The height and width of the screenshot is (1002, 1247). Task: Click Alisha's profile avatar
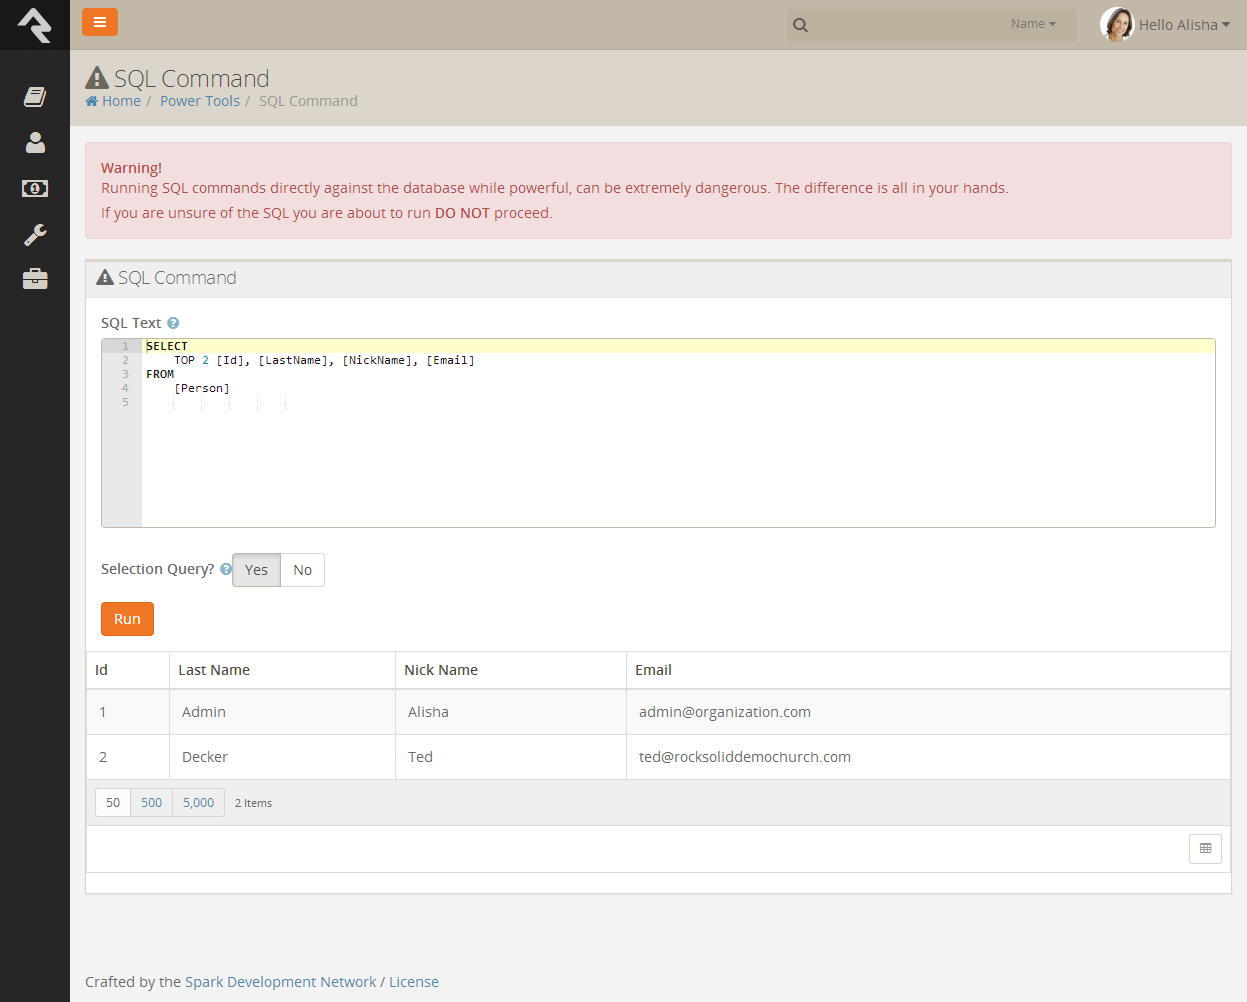point(1117,24)
